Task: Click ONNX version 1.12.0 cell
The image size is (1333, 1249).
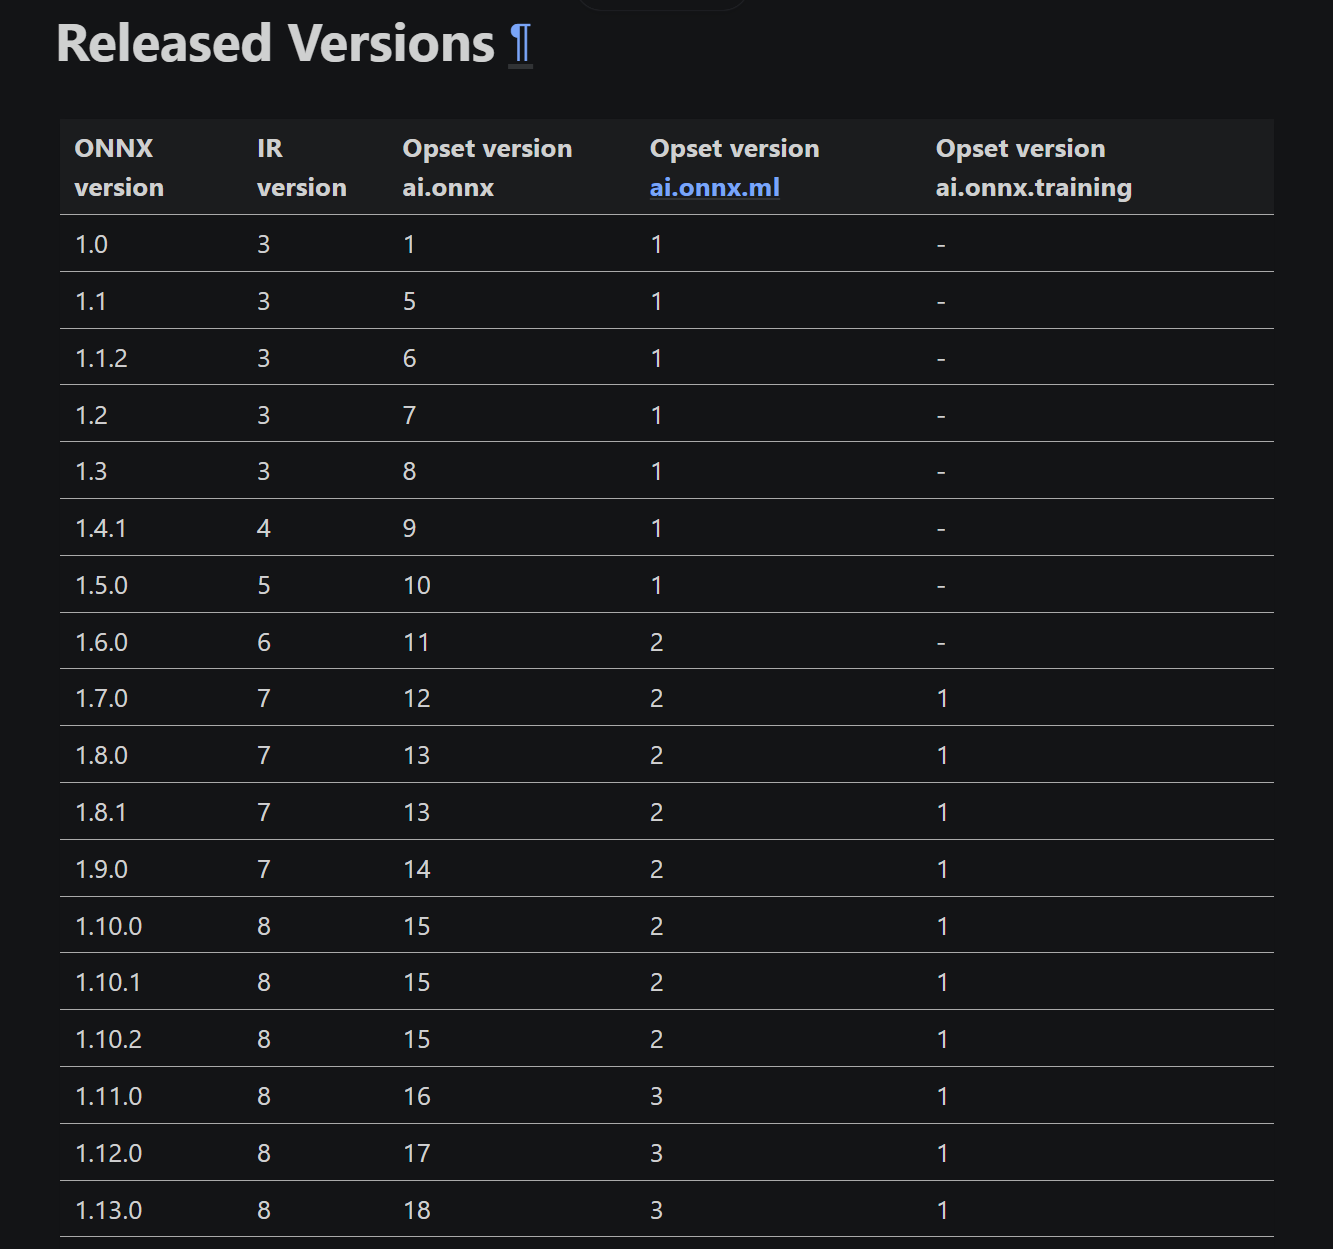Action: 109,1153
